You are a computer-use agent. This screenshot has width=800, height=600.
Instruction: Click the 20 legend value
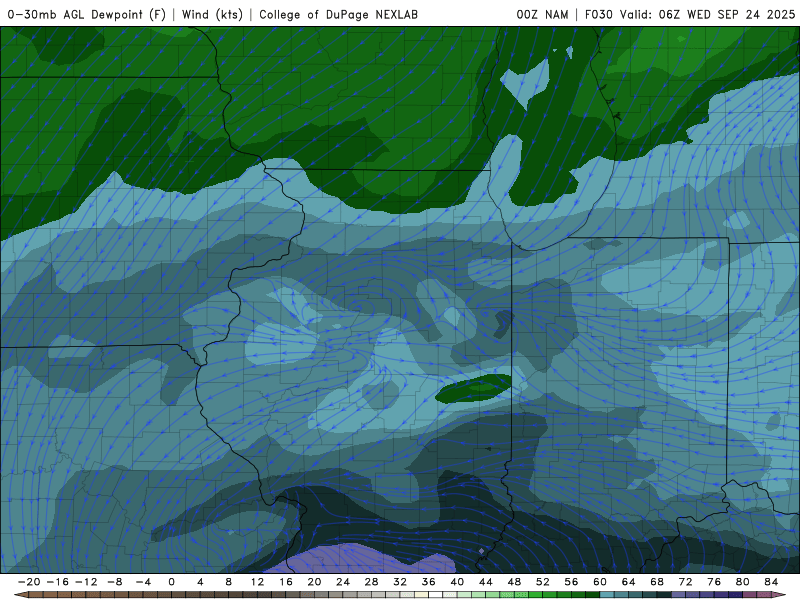point(314,582)
